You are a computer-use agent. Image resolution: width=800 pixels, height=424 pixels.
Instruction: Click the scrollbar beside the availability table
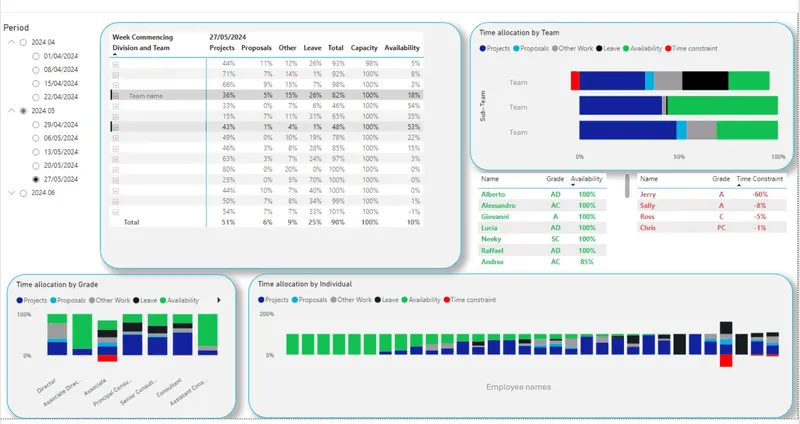tap(627, 186)
